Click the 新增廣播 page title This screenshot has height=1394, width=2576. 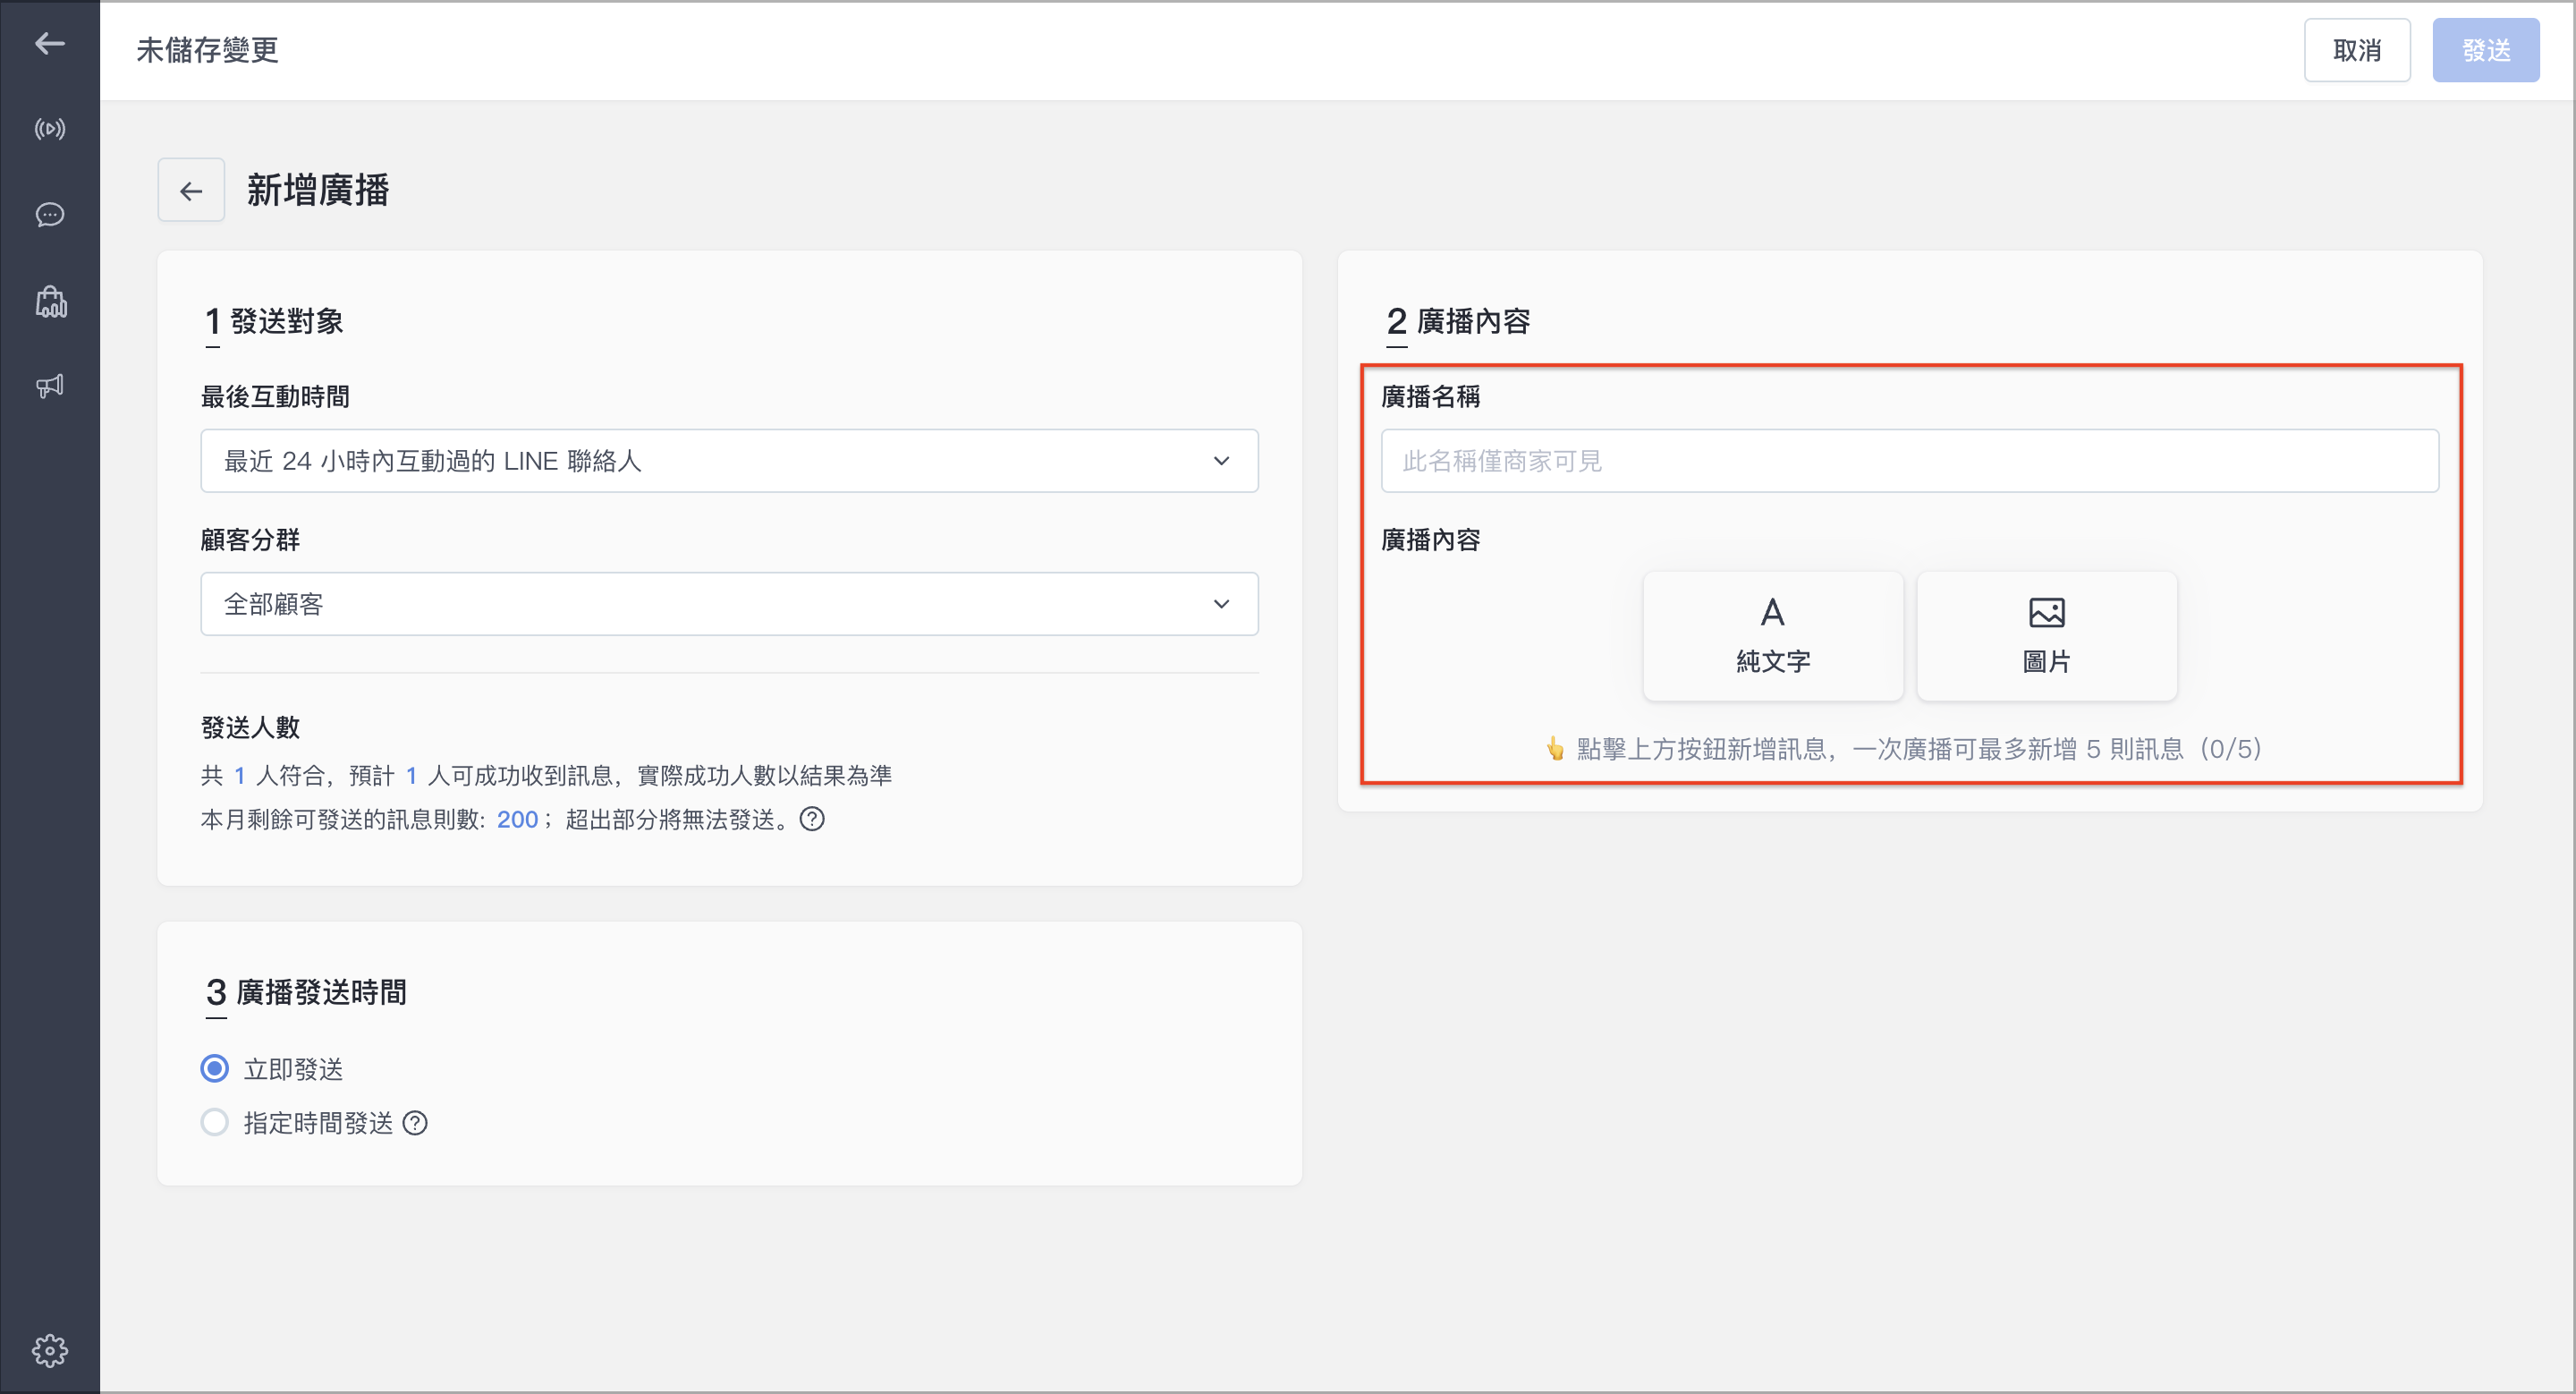[318, 190]
